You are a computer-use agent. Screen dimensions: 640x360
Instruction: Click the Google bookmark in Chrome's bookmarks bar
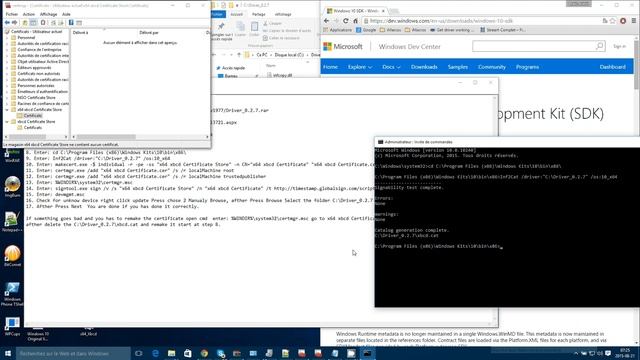coord(366,30)
